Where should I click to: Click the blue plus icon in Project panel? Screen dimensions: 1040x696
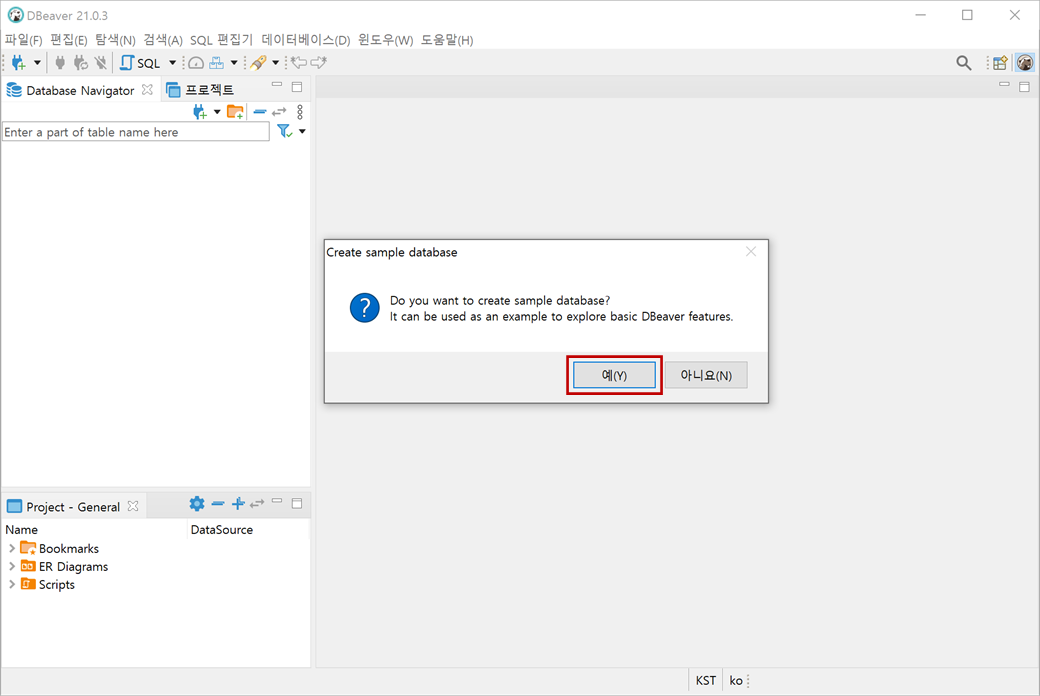click(x=238, y=504)
